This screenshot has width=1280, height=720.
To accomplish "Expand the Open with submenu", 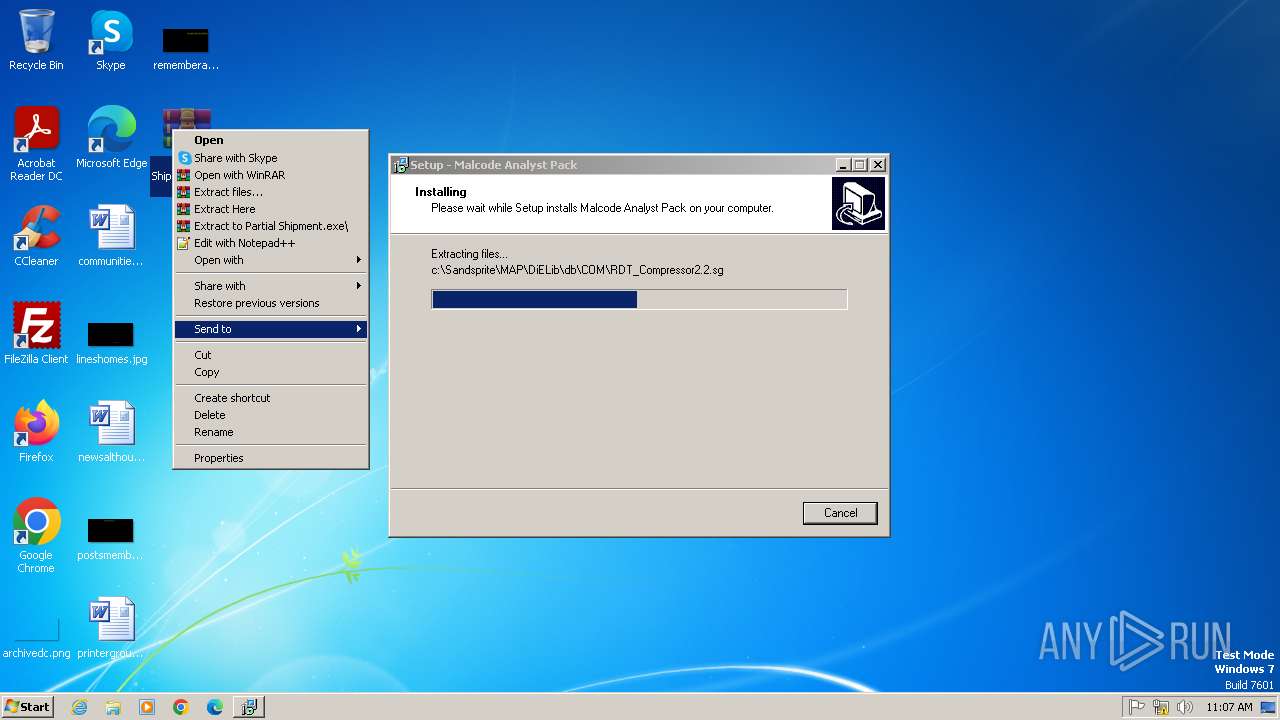I will 271,260.
